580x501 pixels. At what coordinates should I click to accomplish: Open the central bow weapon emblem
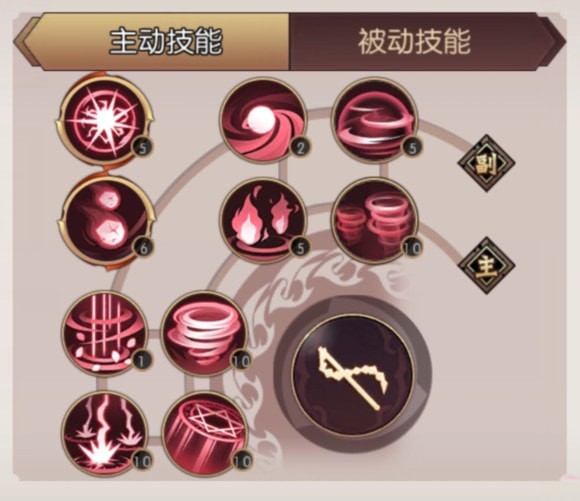(x=353, y=376)
